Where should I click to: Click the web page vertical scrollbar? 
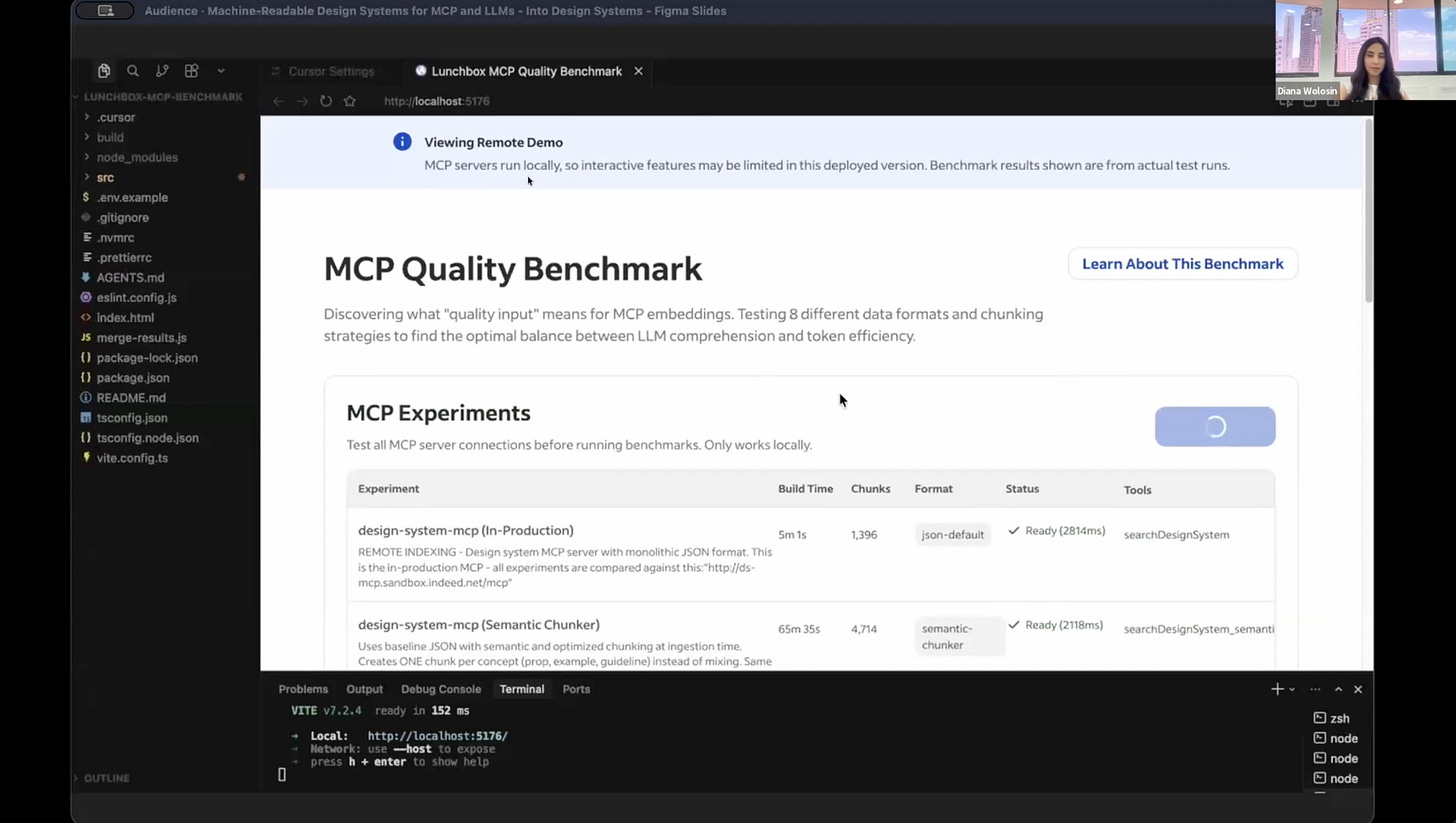point(1367,210)
